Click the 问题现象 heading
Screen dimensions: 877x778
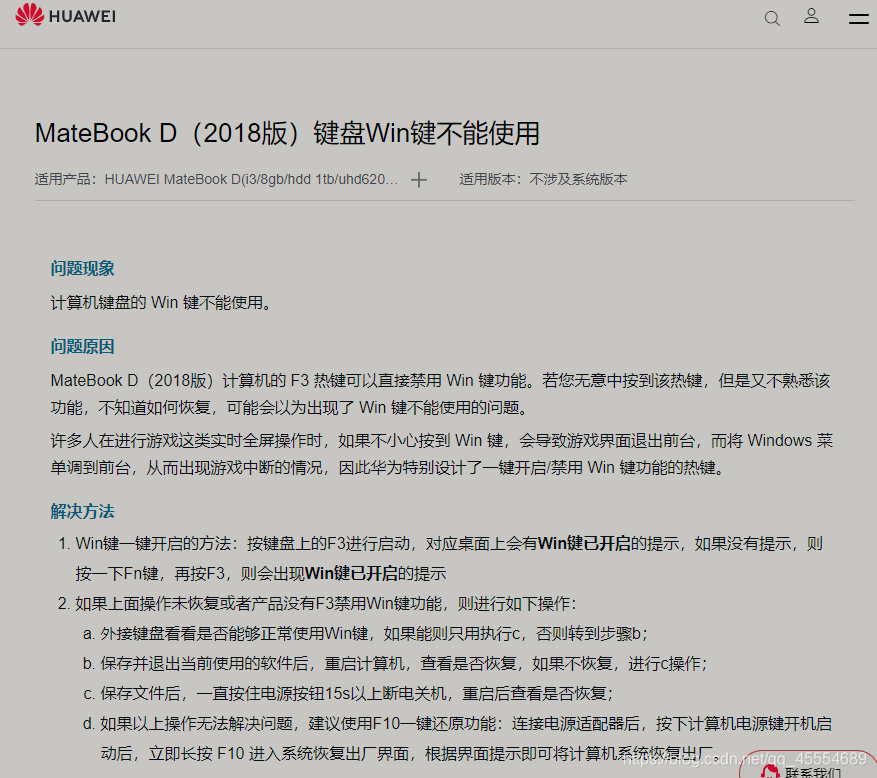pyautogui.click(x=82, y=268)
